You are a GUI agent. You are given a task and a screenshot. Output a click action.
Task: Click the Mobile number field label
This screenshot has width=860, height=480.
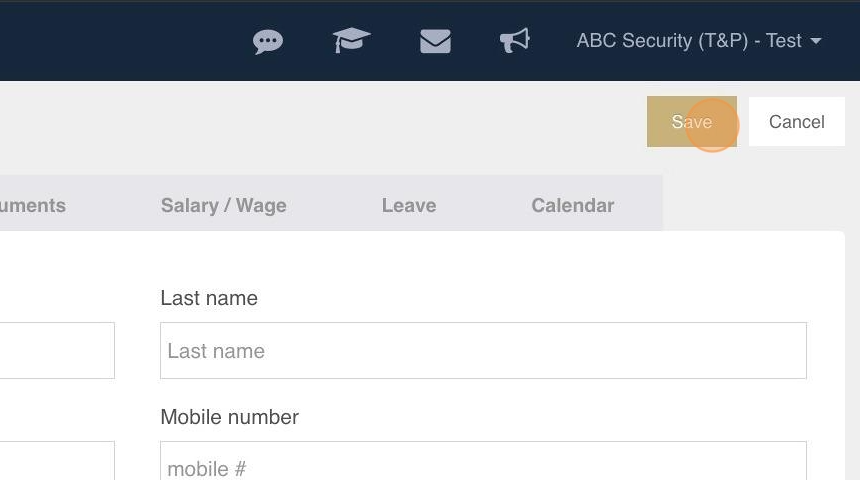[229, 417]
